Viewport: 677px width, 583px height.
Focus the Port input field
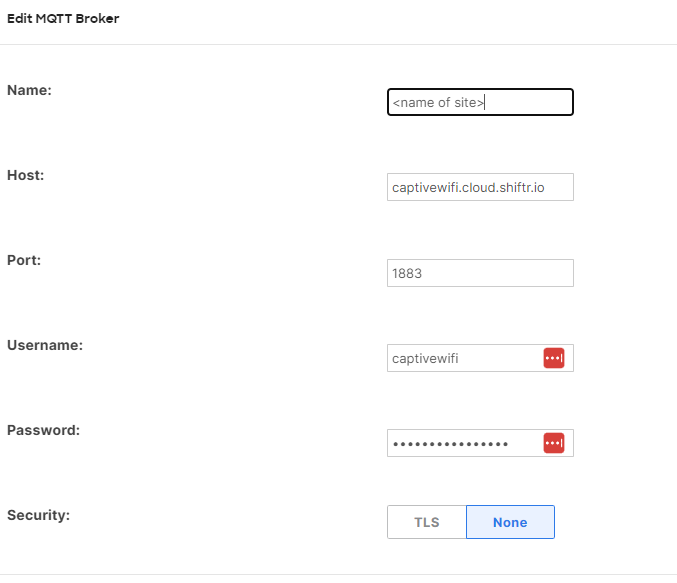[x=480, y=273]
